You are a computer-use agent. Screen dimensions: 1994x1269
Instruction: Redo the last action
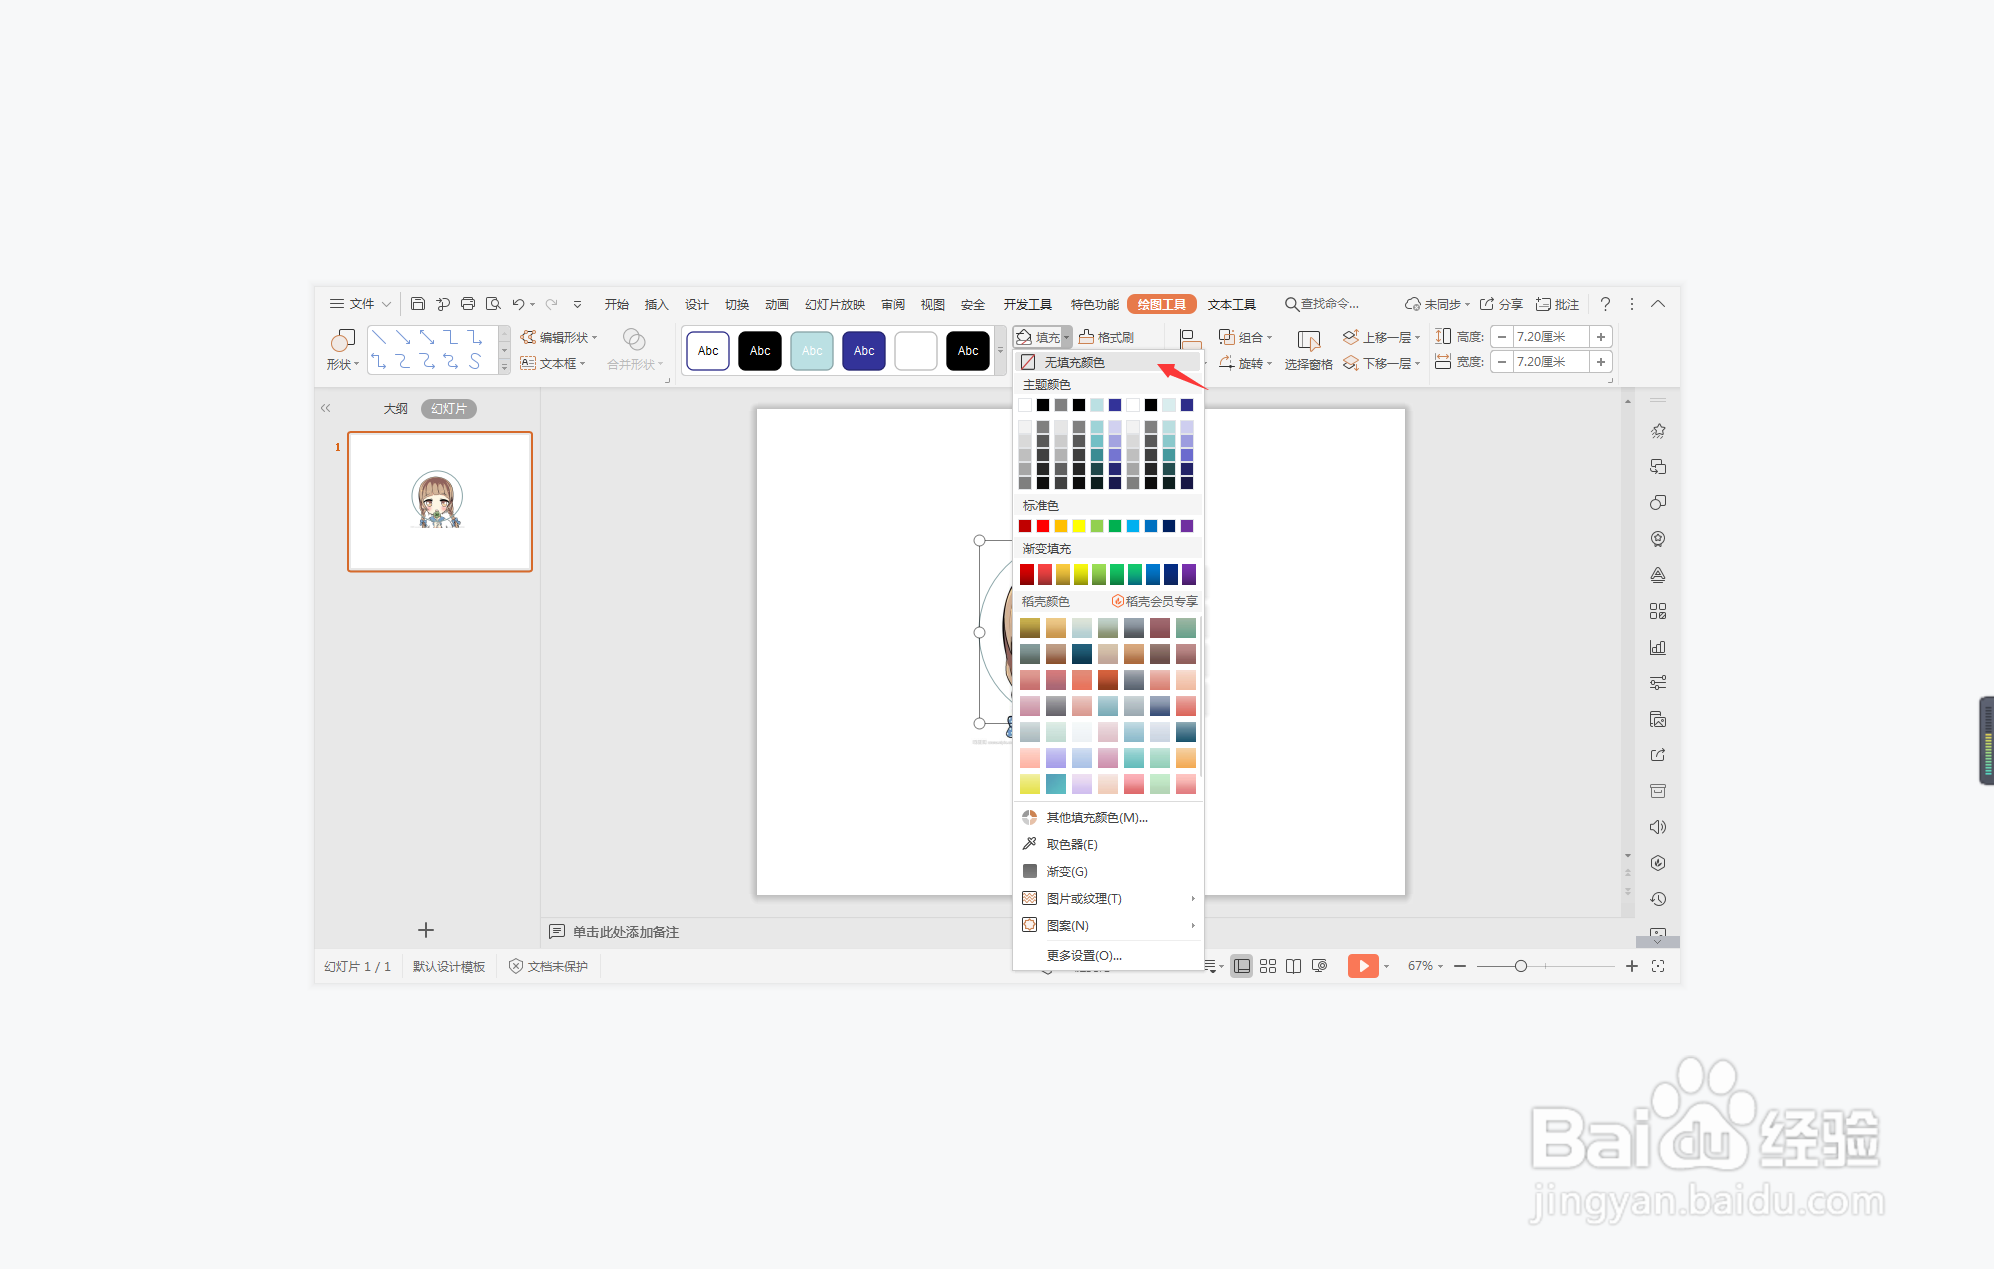click(x=551, y=304)
